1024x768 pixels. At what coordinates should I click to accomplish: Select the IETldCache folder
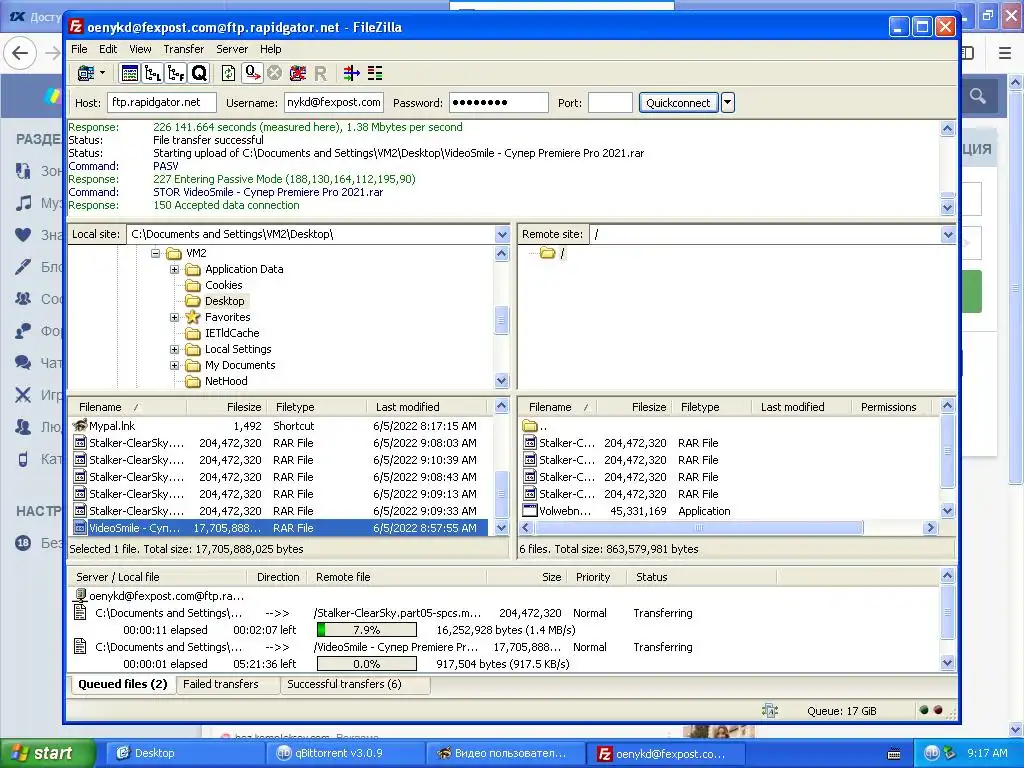[232, 333]
